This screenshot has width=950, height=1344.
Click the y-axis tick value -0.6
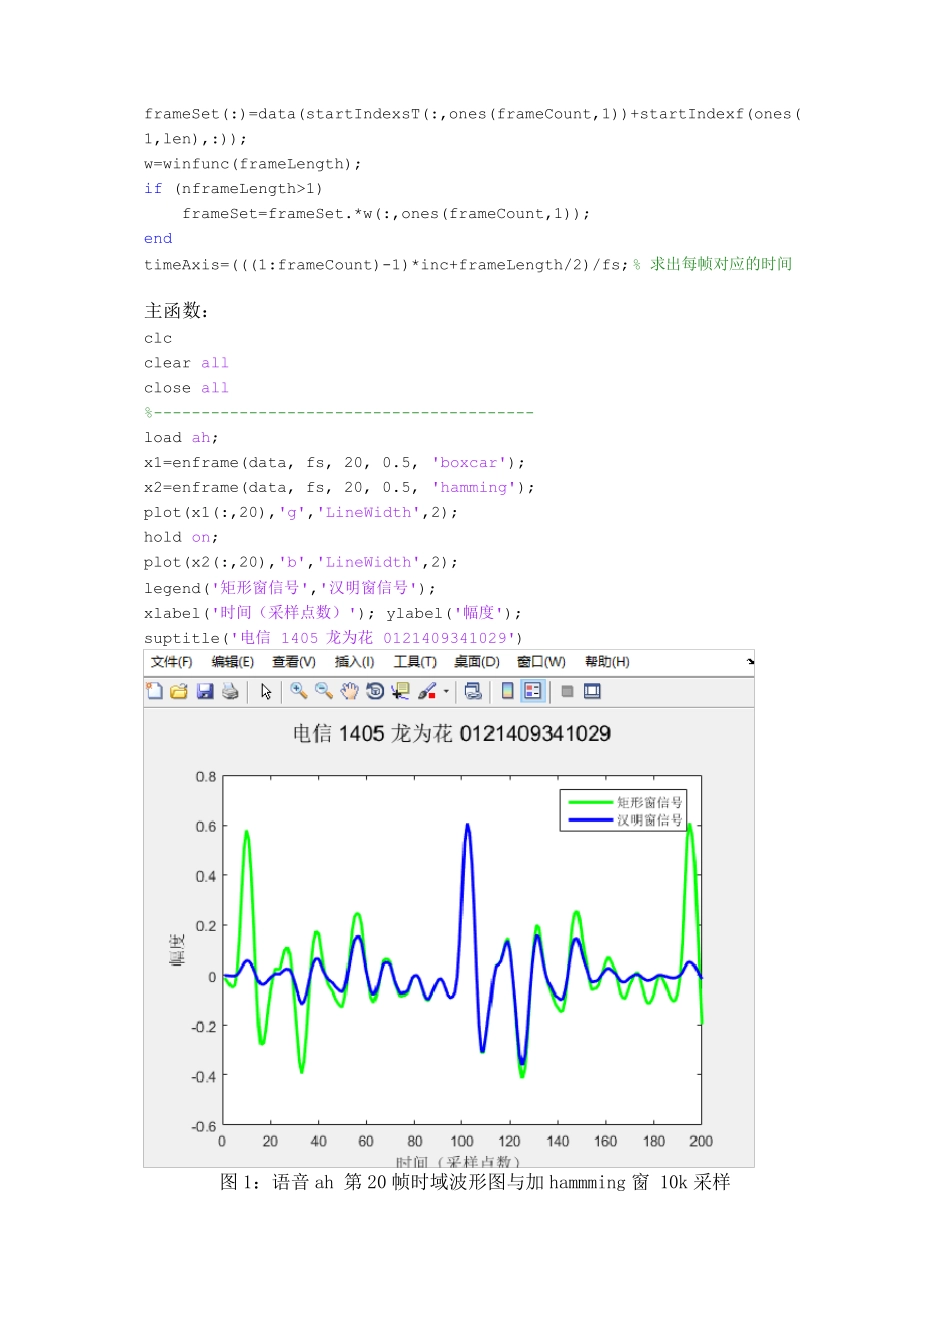(204, 1126)
